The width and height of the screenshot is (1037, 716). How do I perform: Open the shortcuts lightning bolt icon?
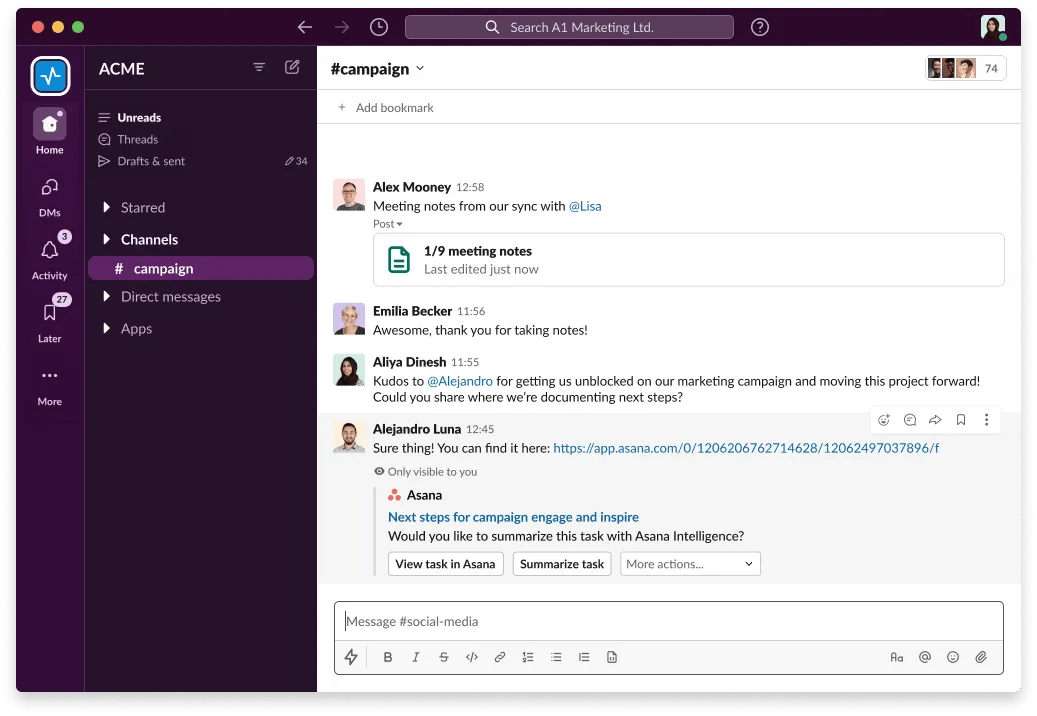pyautogui.click(x=351, y=657)
